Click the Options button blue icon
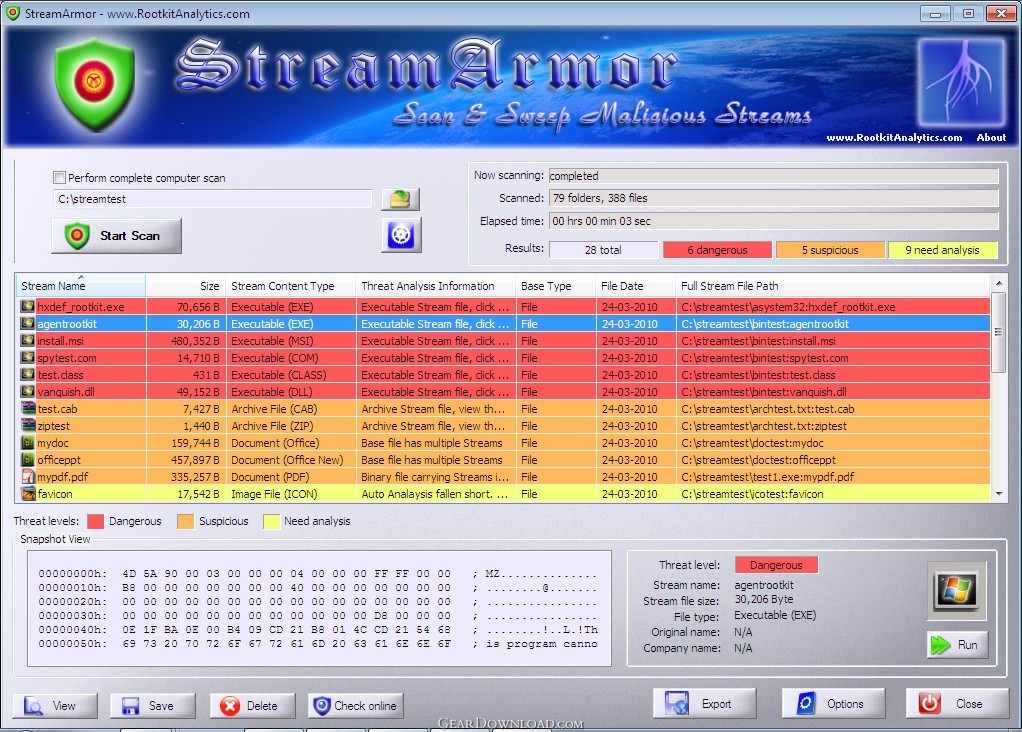Viewport: 1022px width, 732px height. (x=806, y=704)
